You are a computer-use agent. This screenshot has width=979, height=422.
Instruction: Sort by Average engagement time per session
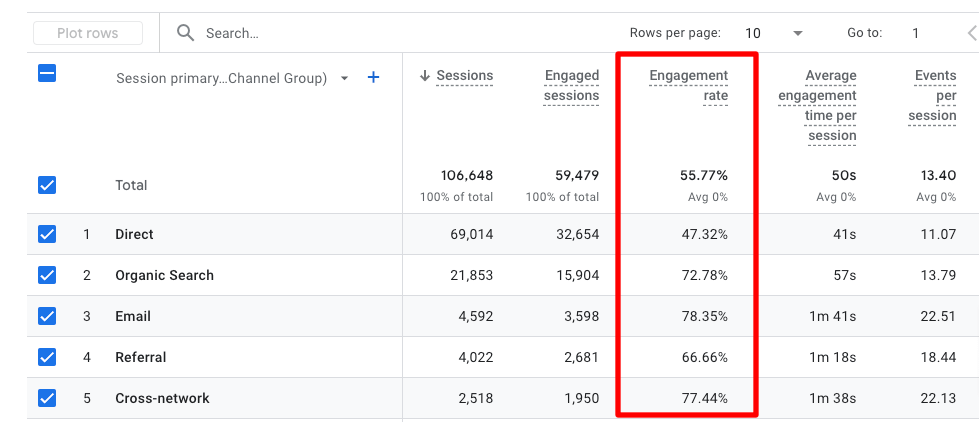click(817, 106)
